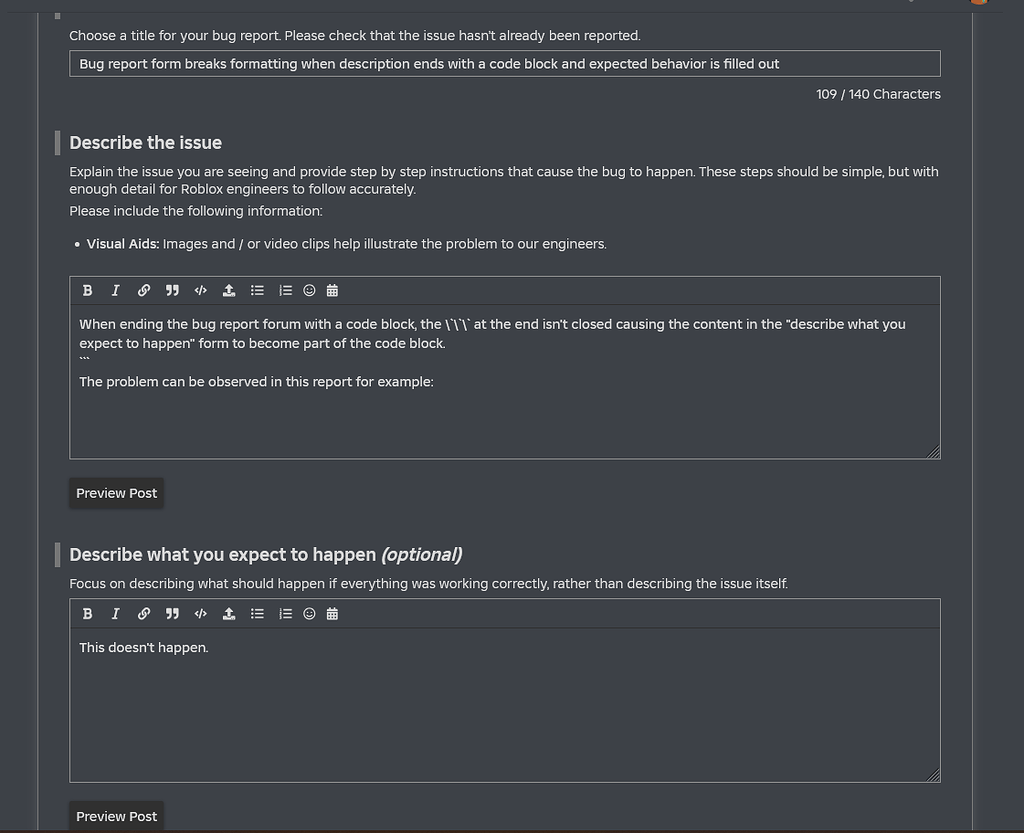Image resolution: width=1024 pixels, height=833 pixels.
Task: Insert date via calendar icon in issue toolbar
Action: tap(332, 291)
